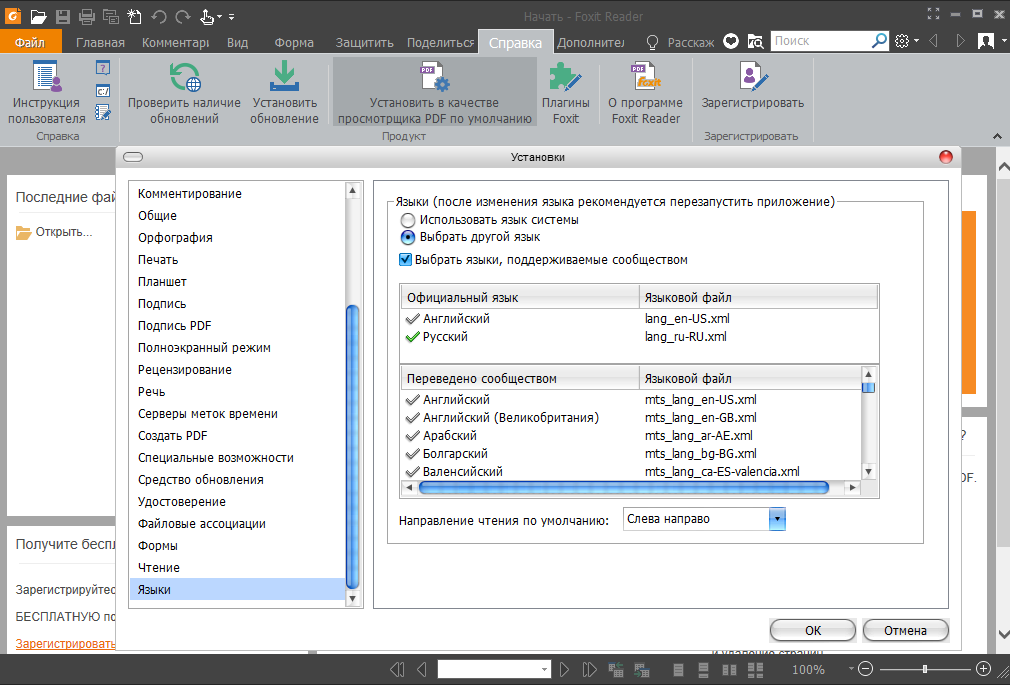The height and width of the screenshot is (685, 1010).
Task: Click the magnifier icon in search box
Action: tap(879, 41)
